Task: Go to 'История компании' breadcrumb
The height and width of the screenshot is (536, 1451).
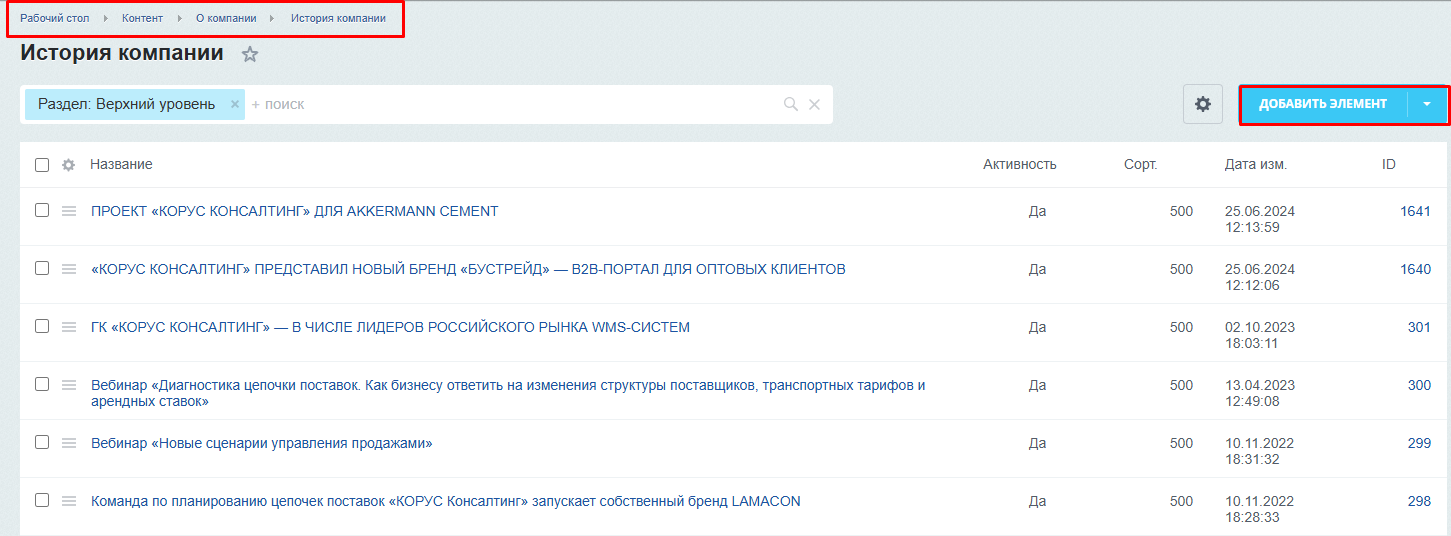Action: [x=338, y=18]
